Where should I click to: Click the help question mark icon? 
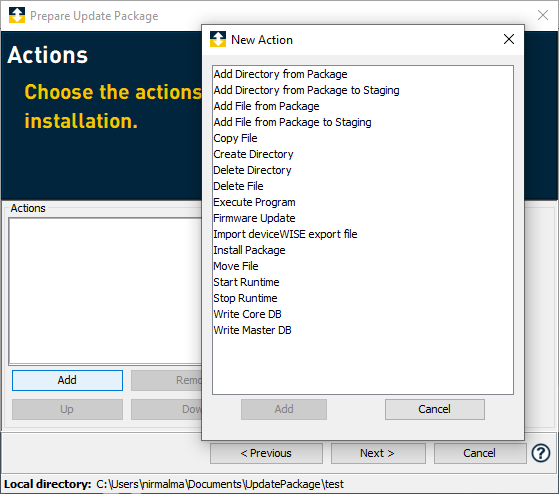click(x=541, y=453)
